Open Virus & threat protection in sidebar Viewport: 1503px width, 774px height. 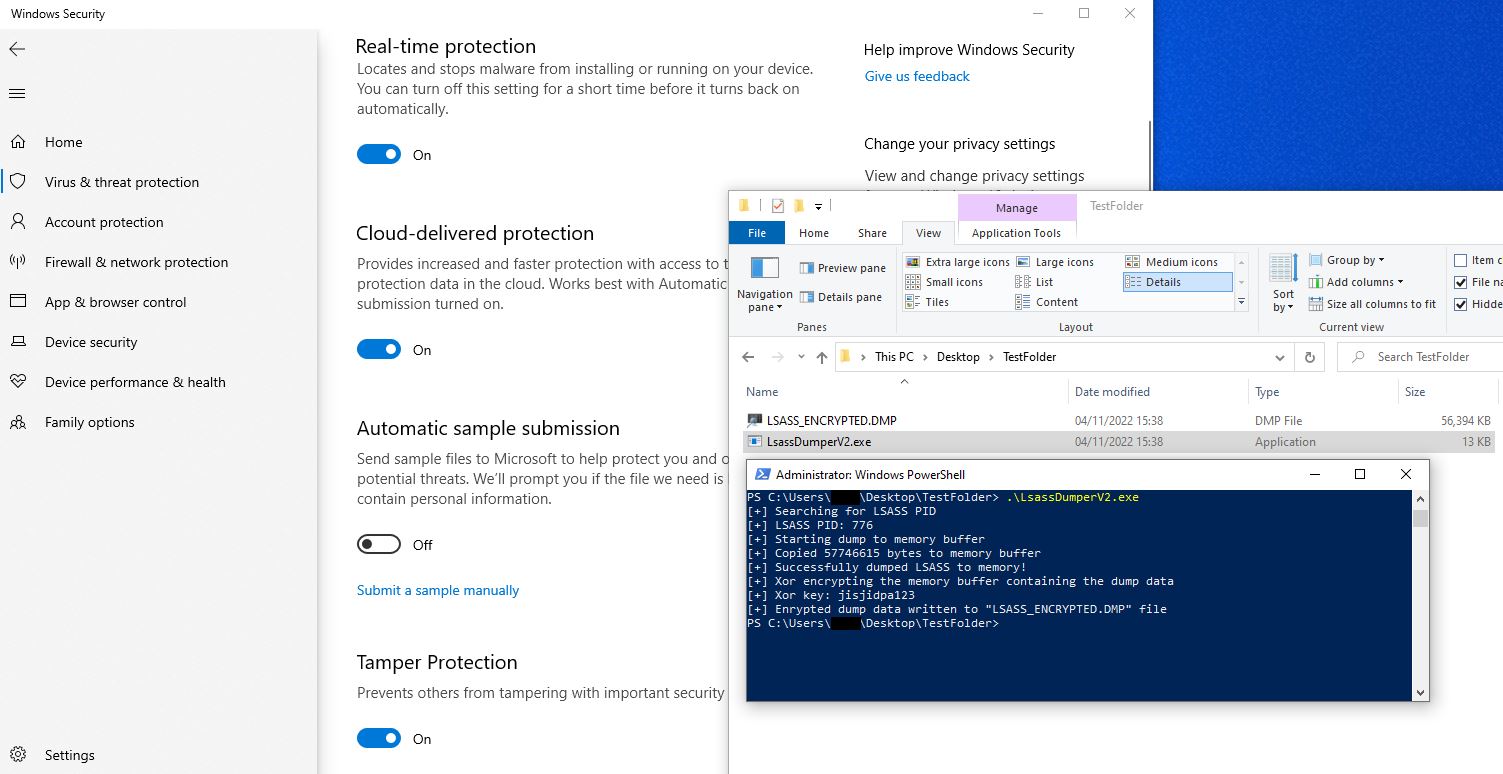pos(122,182)
